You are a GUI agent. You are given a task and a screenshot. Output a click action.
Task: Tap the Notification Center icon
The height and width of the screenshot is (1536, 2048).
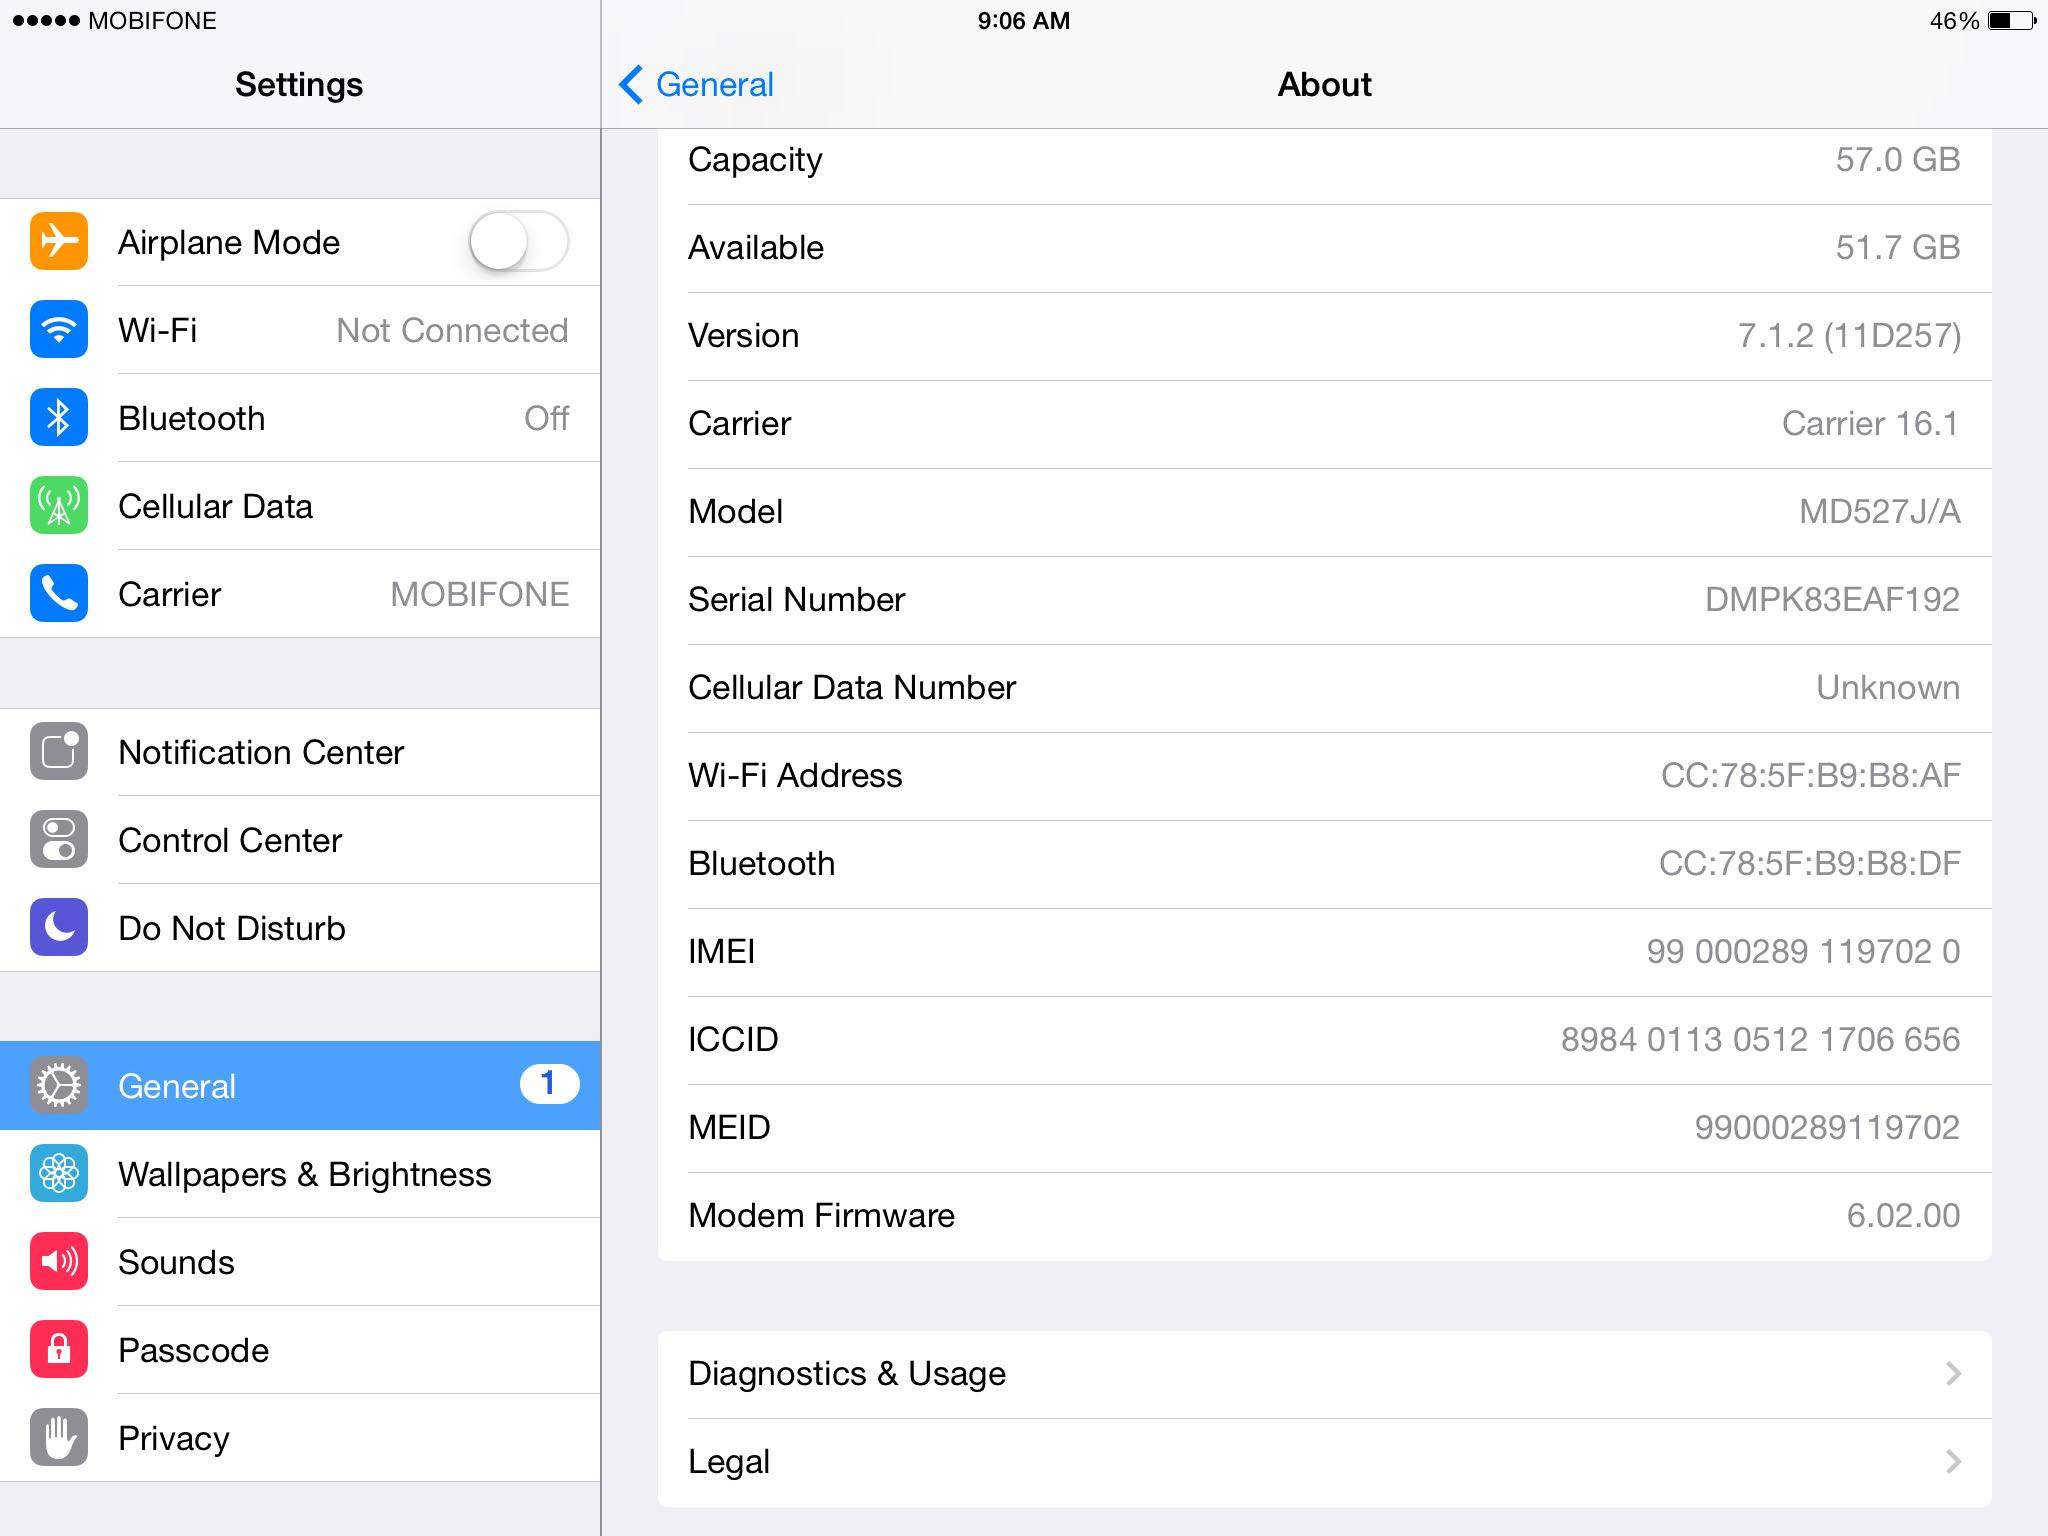click(59, 751)
